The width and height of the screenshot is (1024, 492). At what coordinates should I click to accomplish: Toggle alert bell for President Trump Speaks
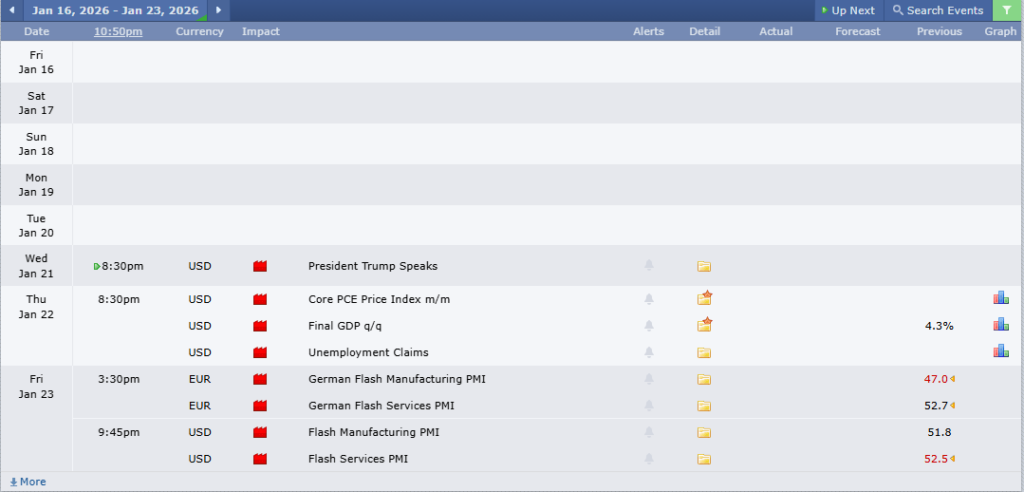point(649,266)
